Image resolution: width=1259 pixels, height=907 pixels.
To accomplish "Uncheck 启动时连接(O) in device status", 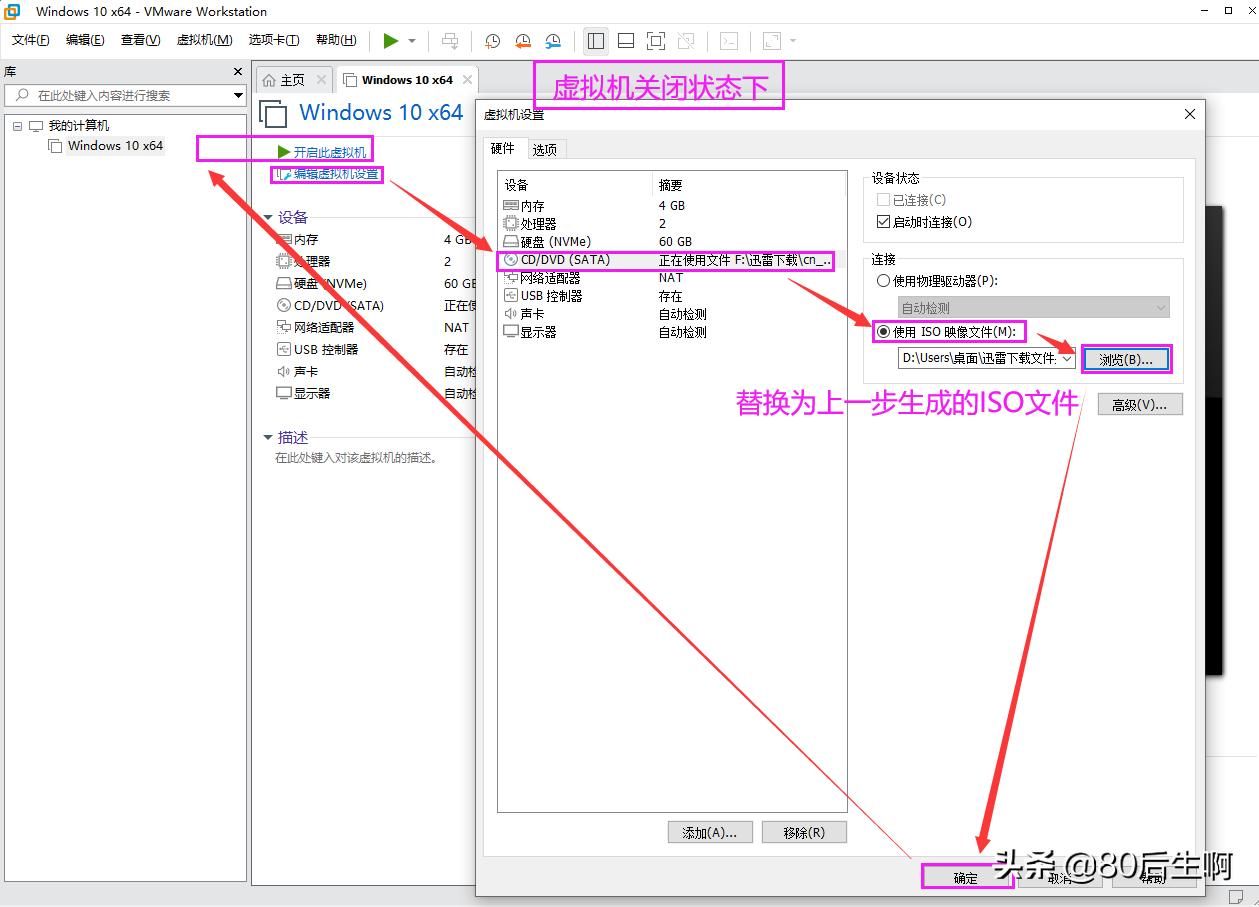I will coord(883,222).
